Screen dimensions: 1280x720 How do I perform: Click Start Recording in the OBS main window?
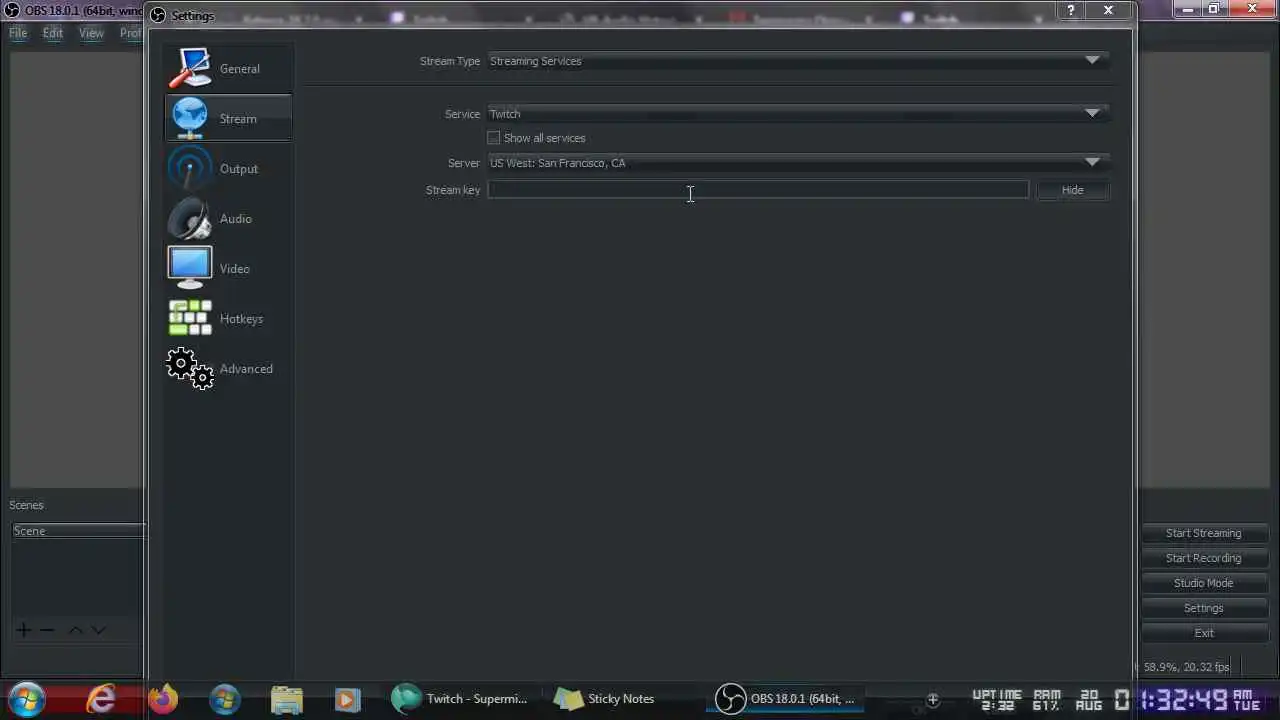click(1203, 558)
